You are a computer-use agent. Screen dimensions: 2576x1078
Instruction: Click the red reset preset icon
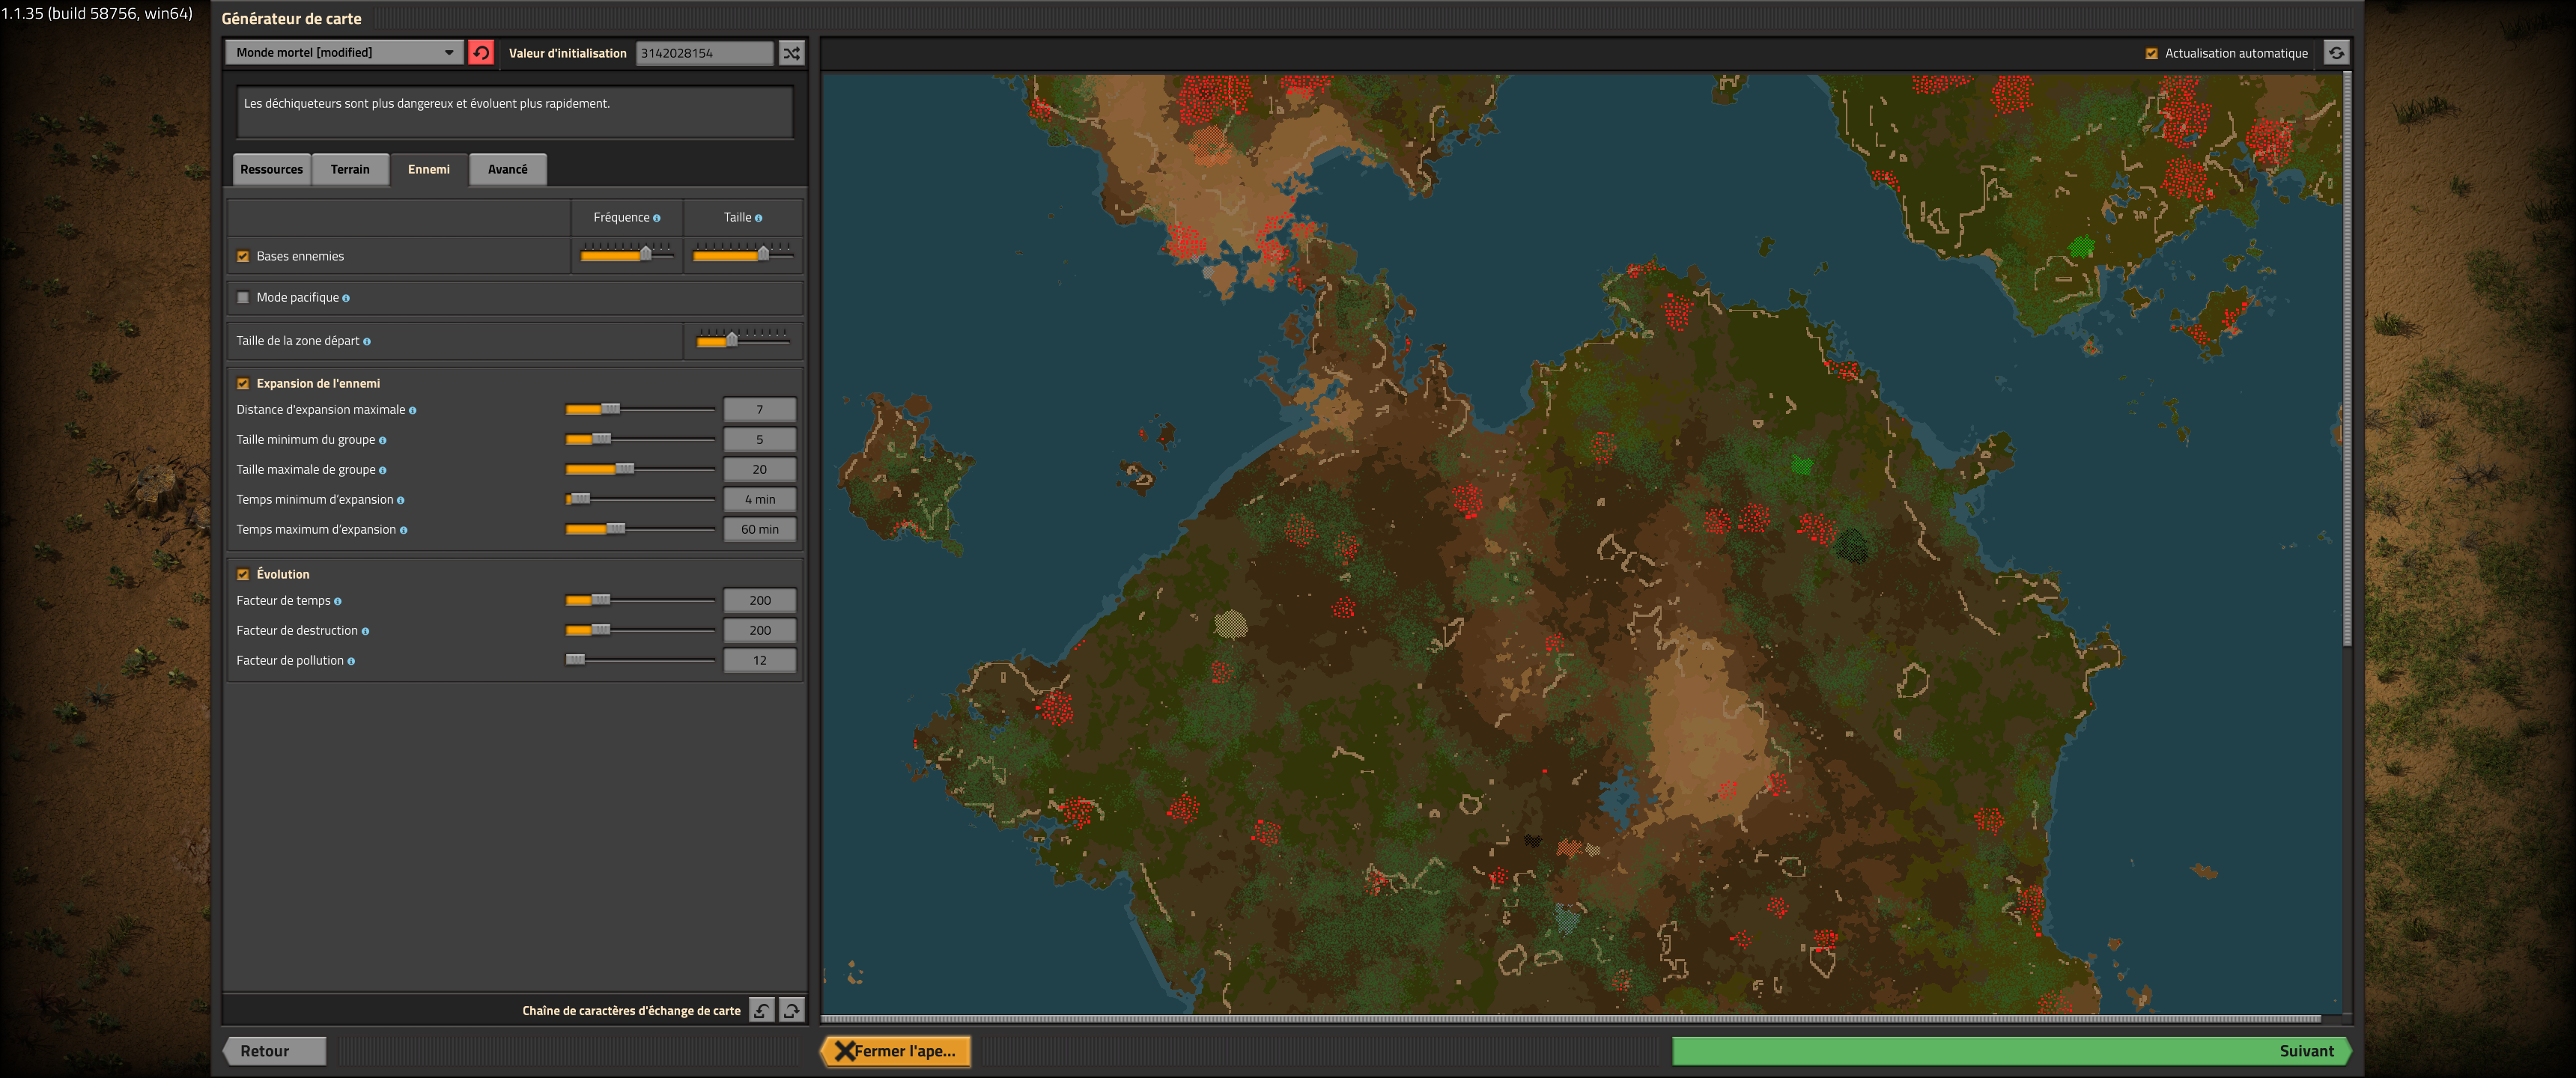[481, 53]
